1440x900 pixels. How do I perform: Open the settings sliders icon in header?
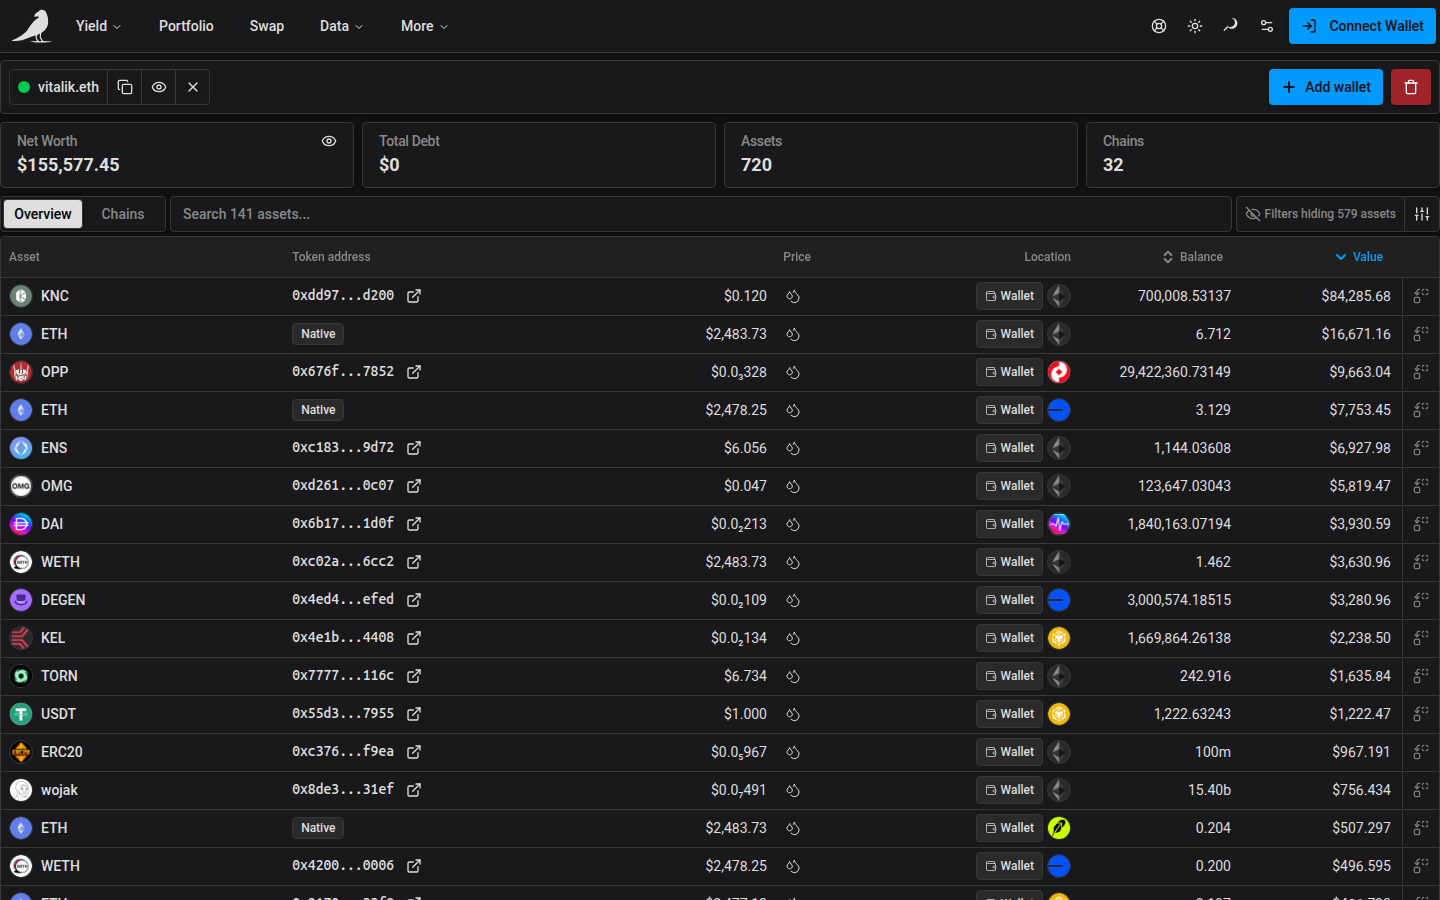point(1267,26)
